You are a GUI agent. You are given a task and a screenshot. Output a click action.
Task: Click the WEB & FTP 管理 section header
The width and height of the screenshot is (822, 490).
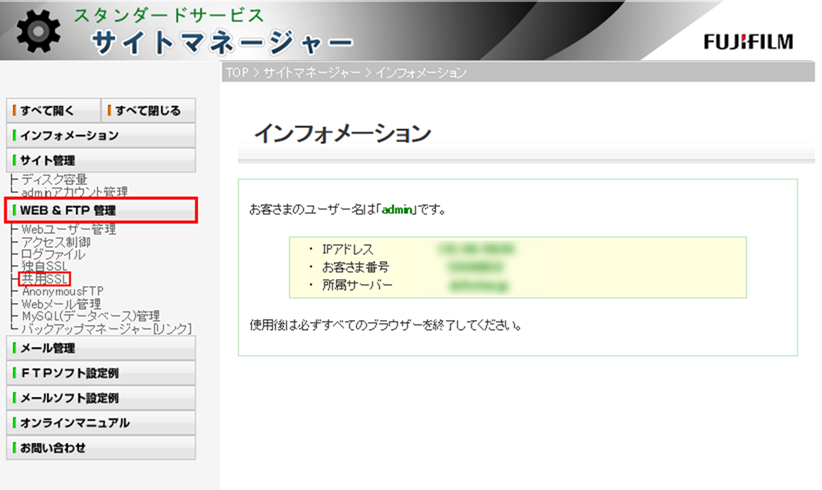pos(101,210)
